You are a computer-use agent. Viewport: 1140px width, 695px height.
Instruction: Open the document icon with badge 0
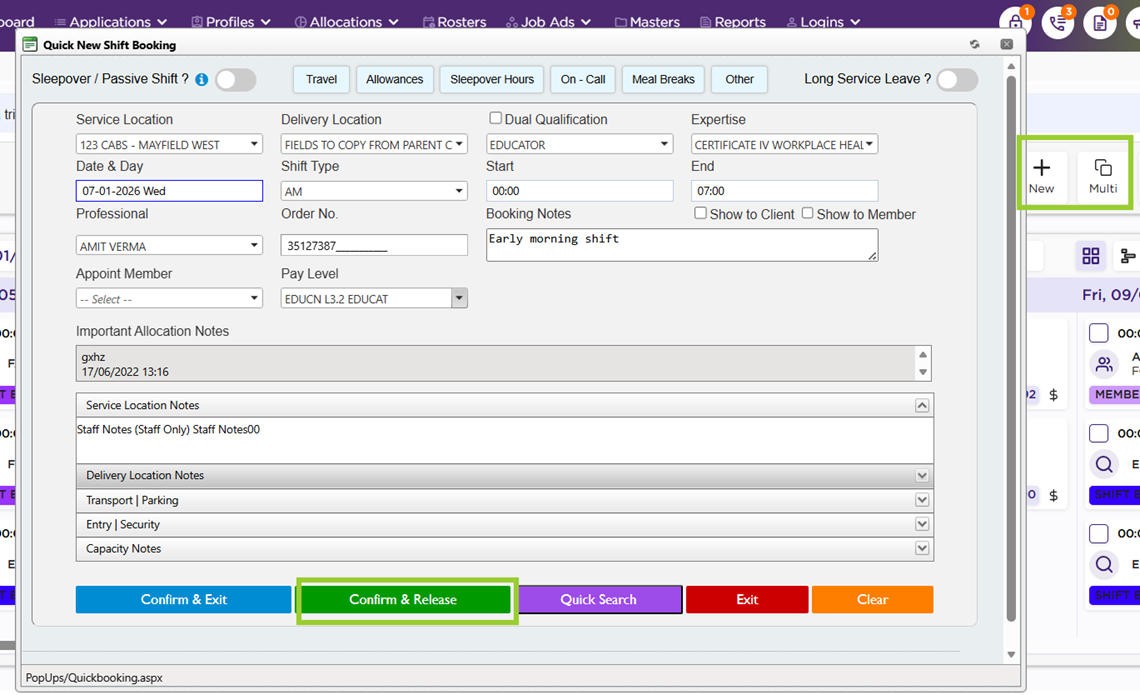(1100, 22)
